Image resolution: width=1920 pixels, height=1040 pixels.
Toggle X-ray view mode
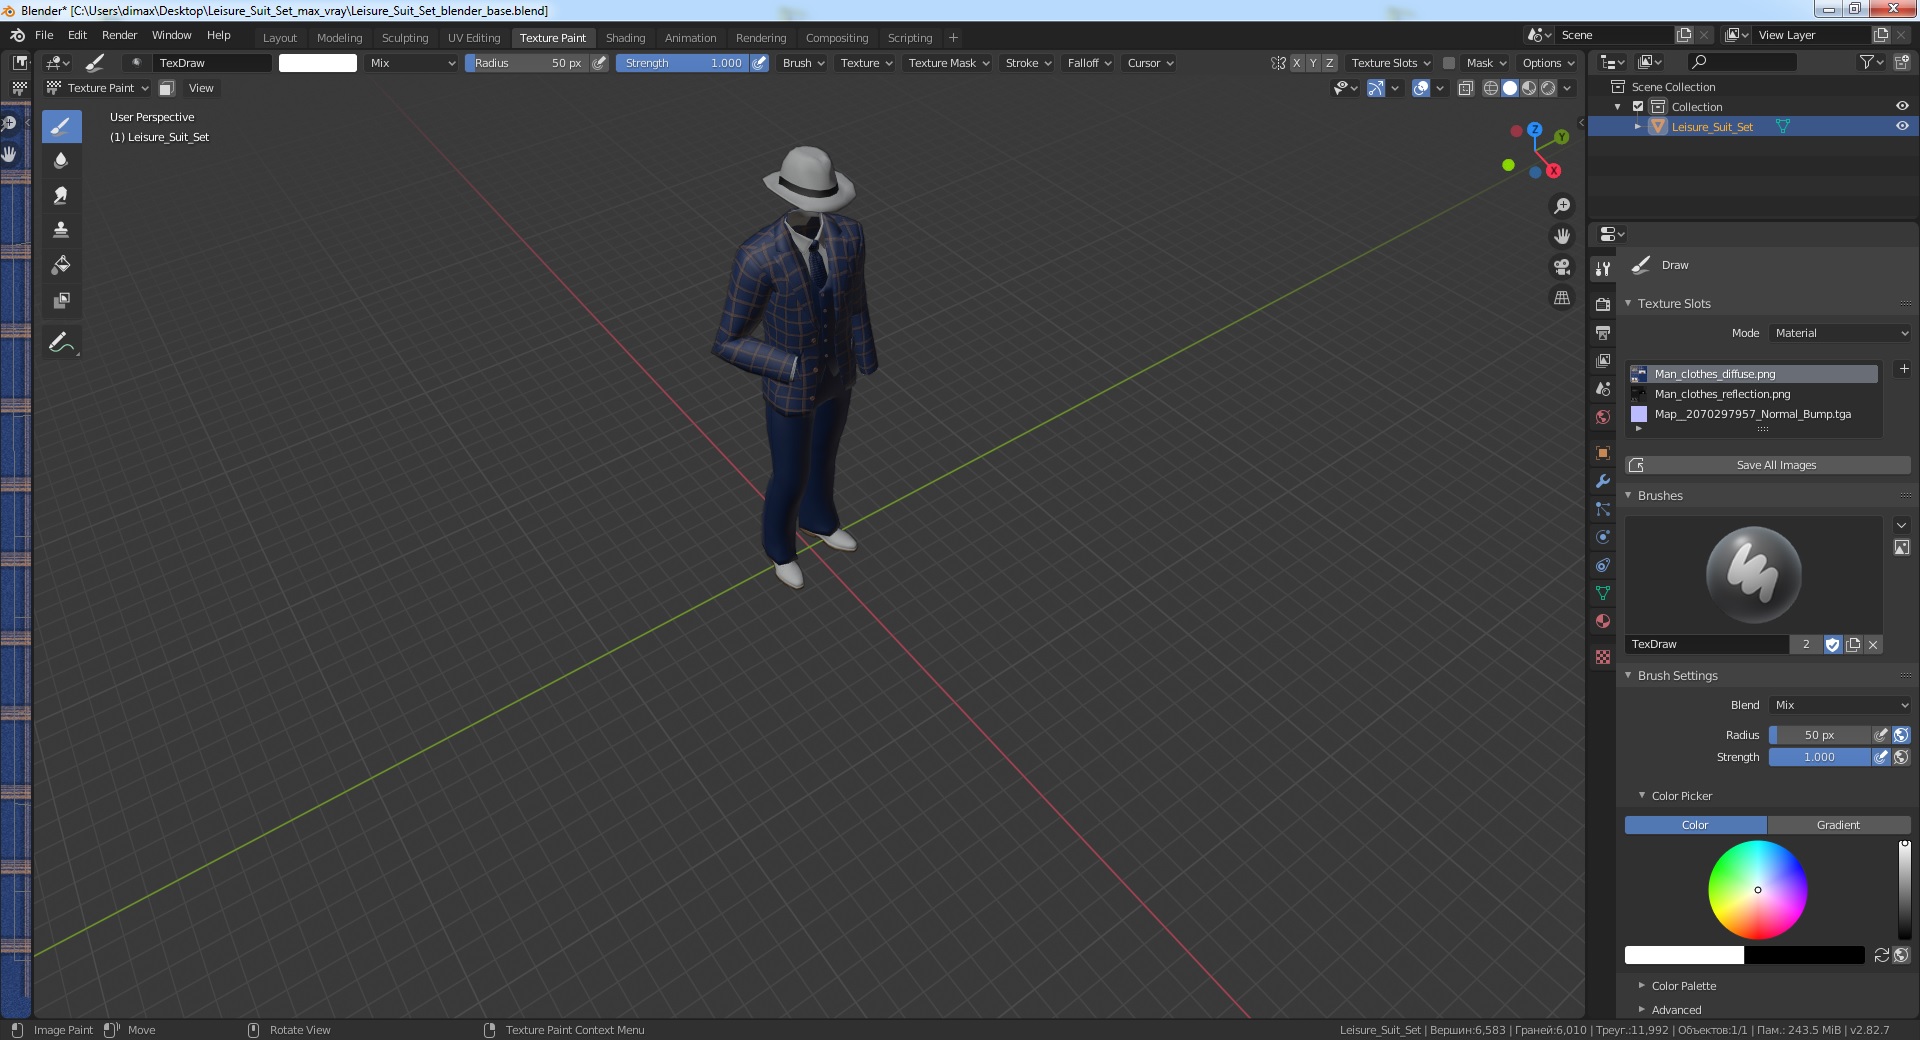coord(1466,88)
